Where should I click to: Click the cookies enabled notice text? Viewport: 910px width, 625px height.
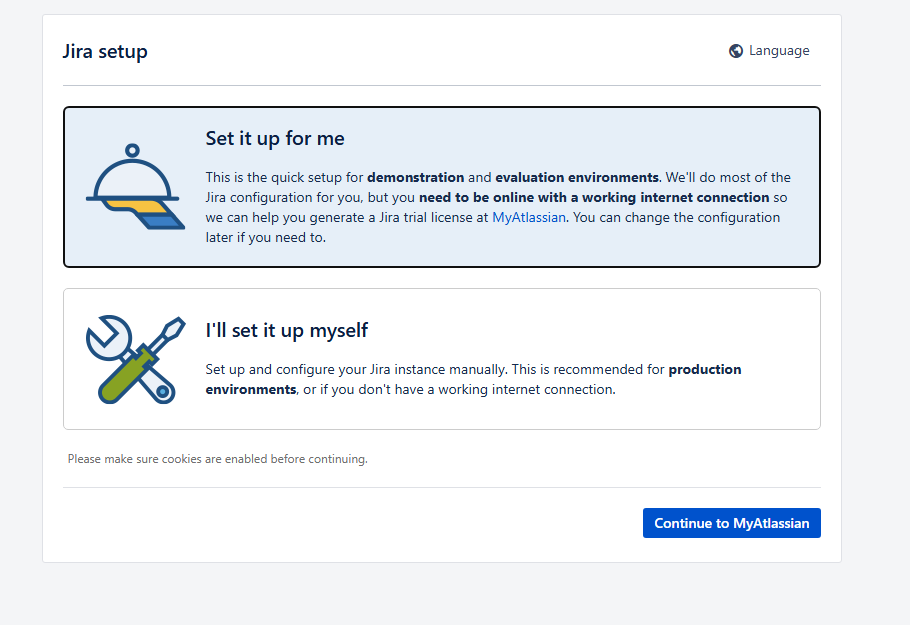coord(217,459)
